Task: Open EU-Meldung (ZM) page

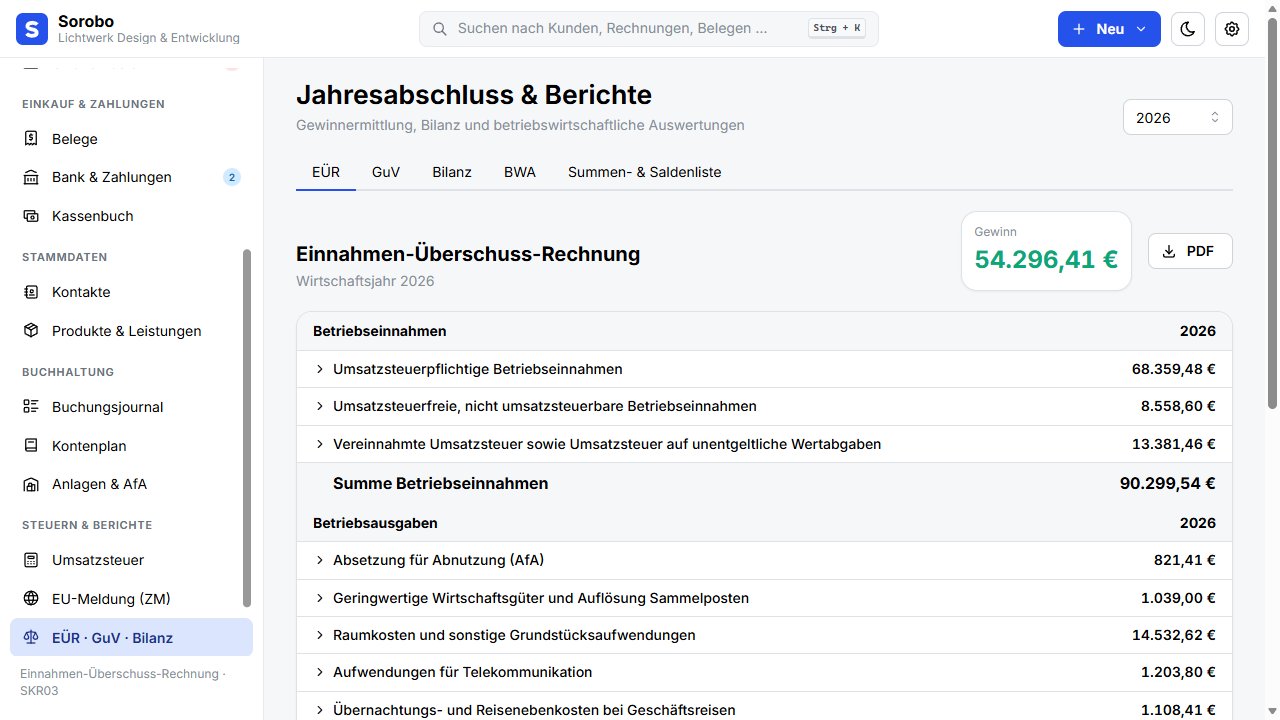Action: [x=131, y=599]
